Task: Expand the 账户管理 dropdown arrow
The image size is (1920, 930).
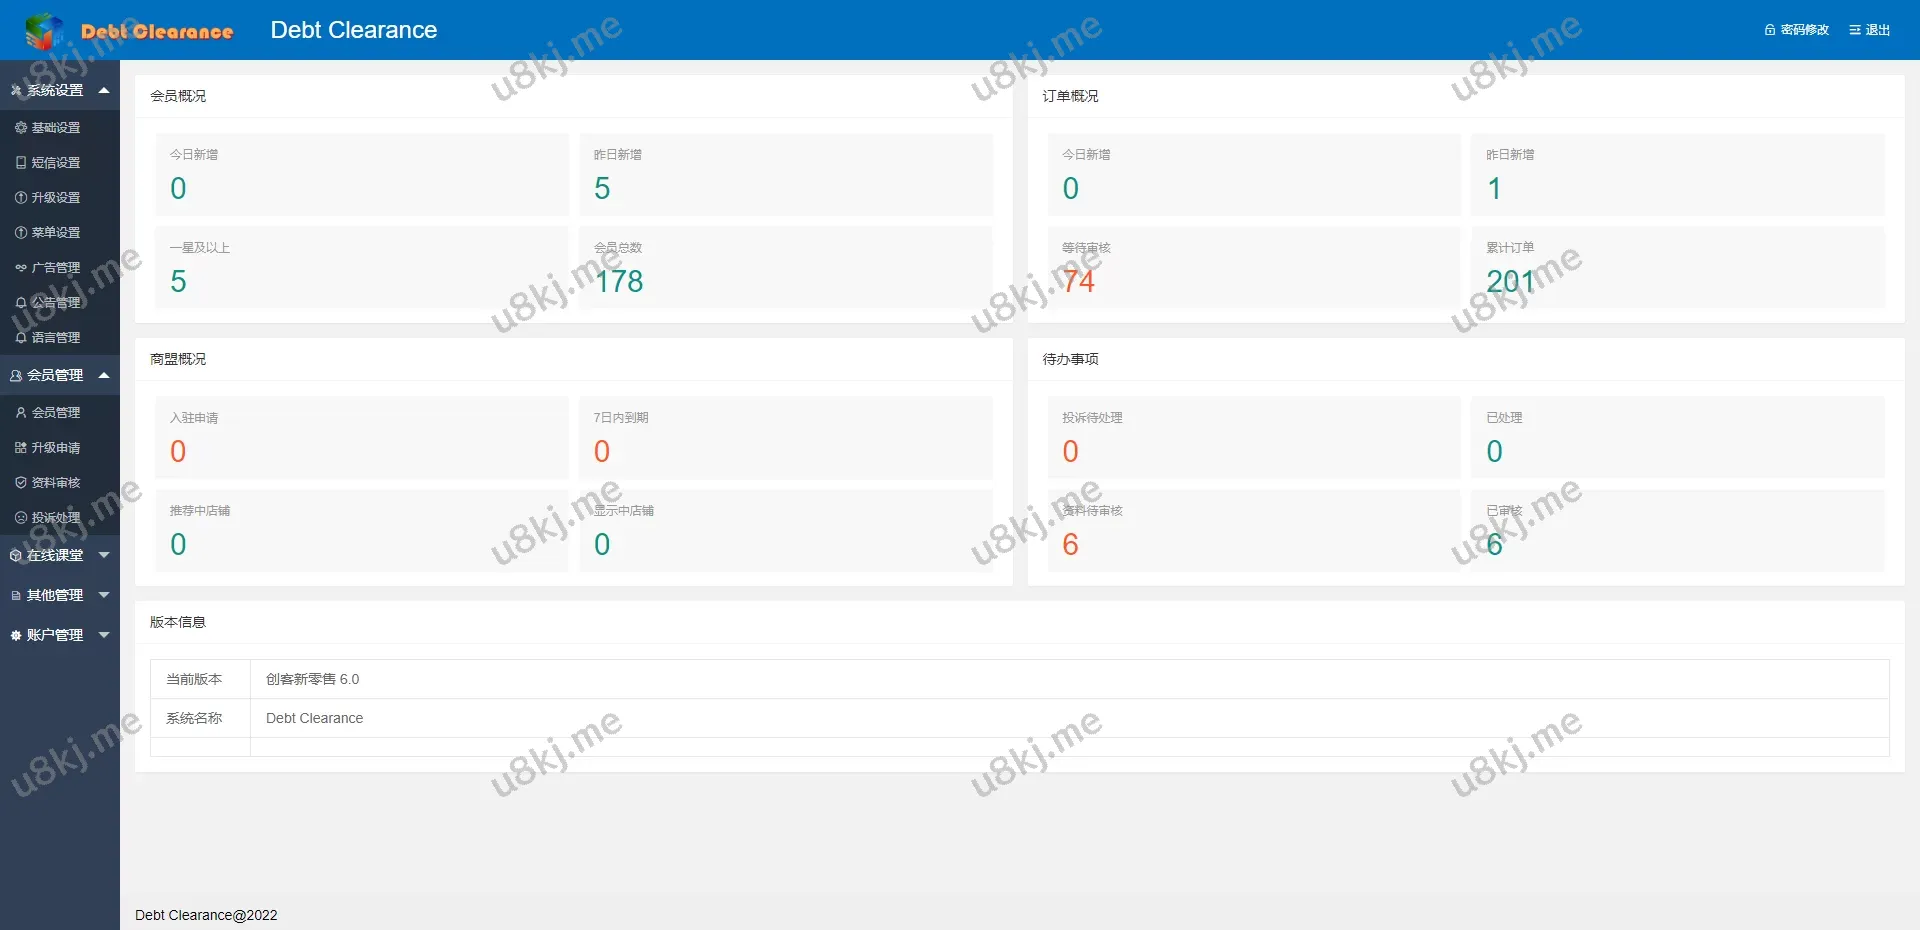Action: click(104, 635)
